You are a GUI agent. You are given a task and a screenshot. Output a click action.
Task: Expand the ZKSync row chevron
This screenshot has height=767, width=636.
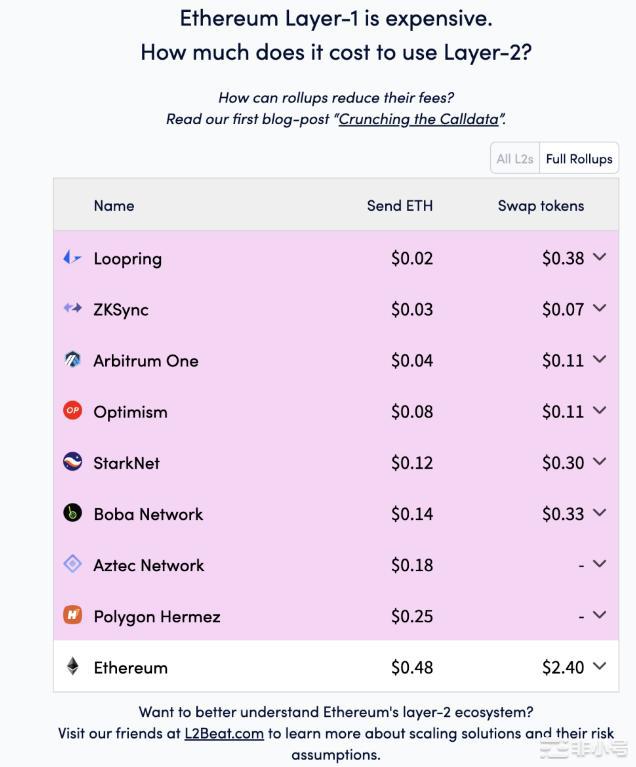click(600, 308)
